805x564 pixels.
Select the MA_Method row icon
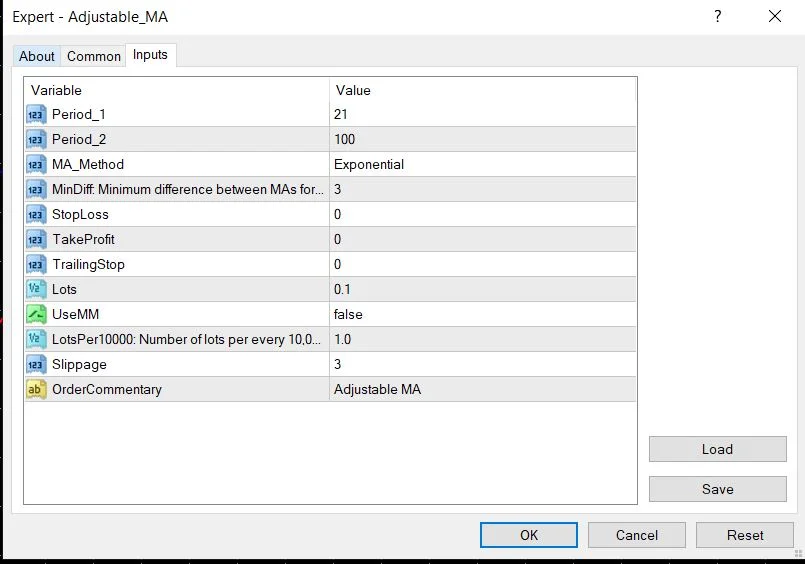tap(36, 165)
